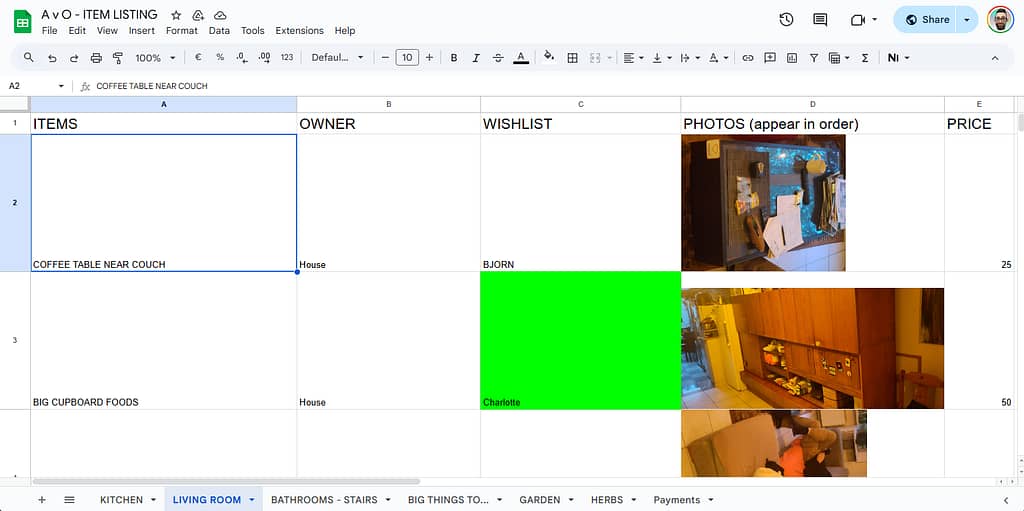Image resolution: width=1024 pixels, height=511 pixels.
Task: Switch to the GARDEN sheet tab
Action: (539, 500)
